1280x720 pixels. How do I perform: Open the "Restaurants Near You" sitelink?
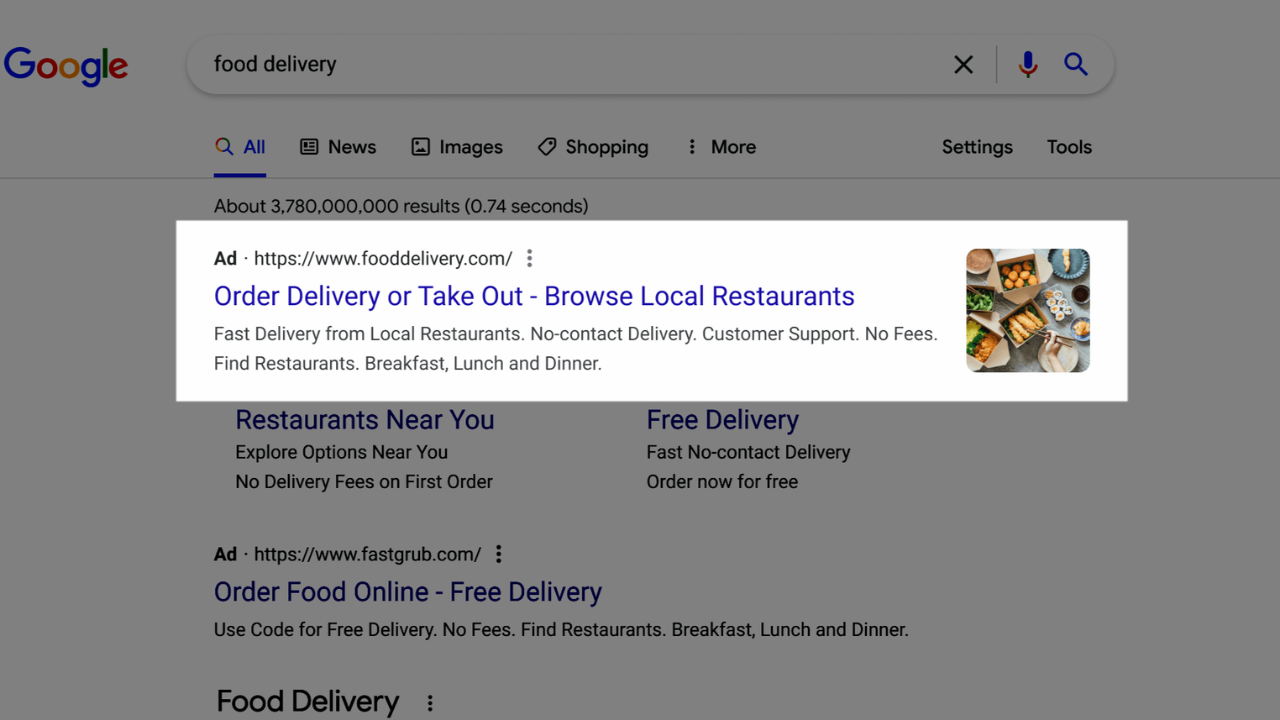point(364,420)
